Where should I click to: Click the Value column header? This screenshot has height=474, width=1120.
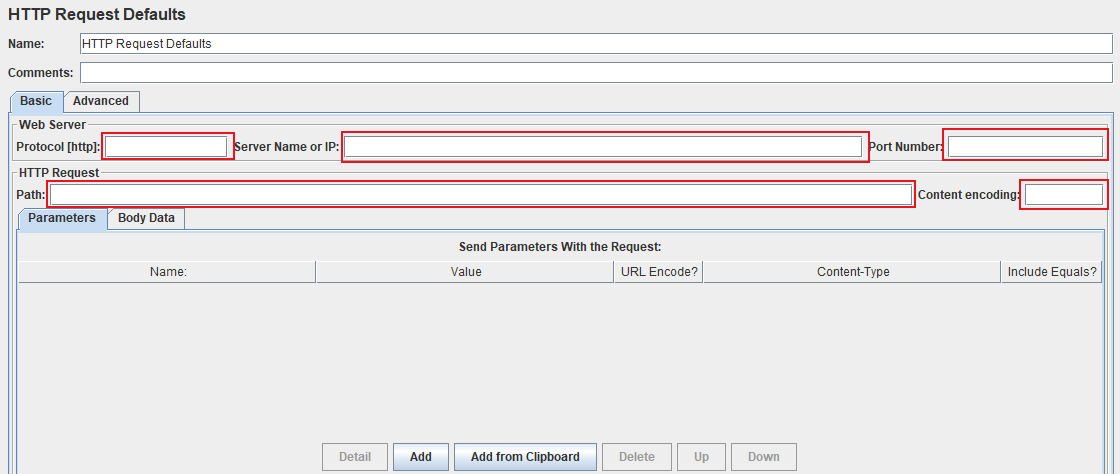(465, 272)
